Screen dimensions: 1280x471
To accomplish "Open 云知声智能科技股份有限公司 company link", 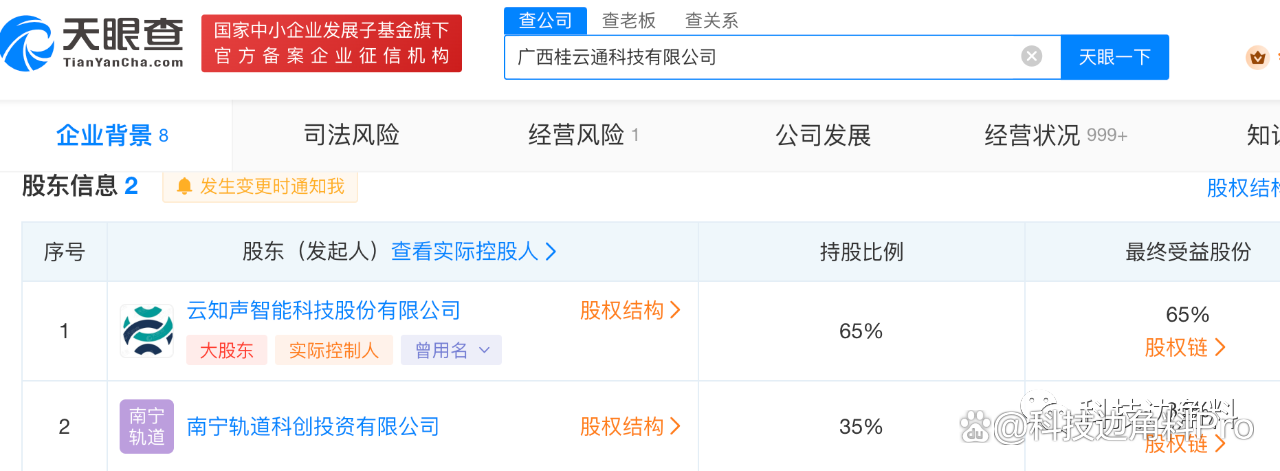I will pyautogui.click(x=324, y=310).
